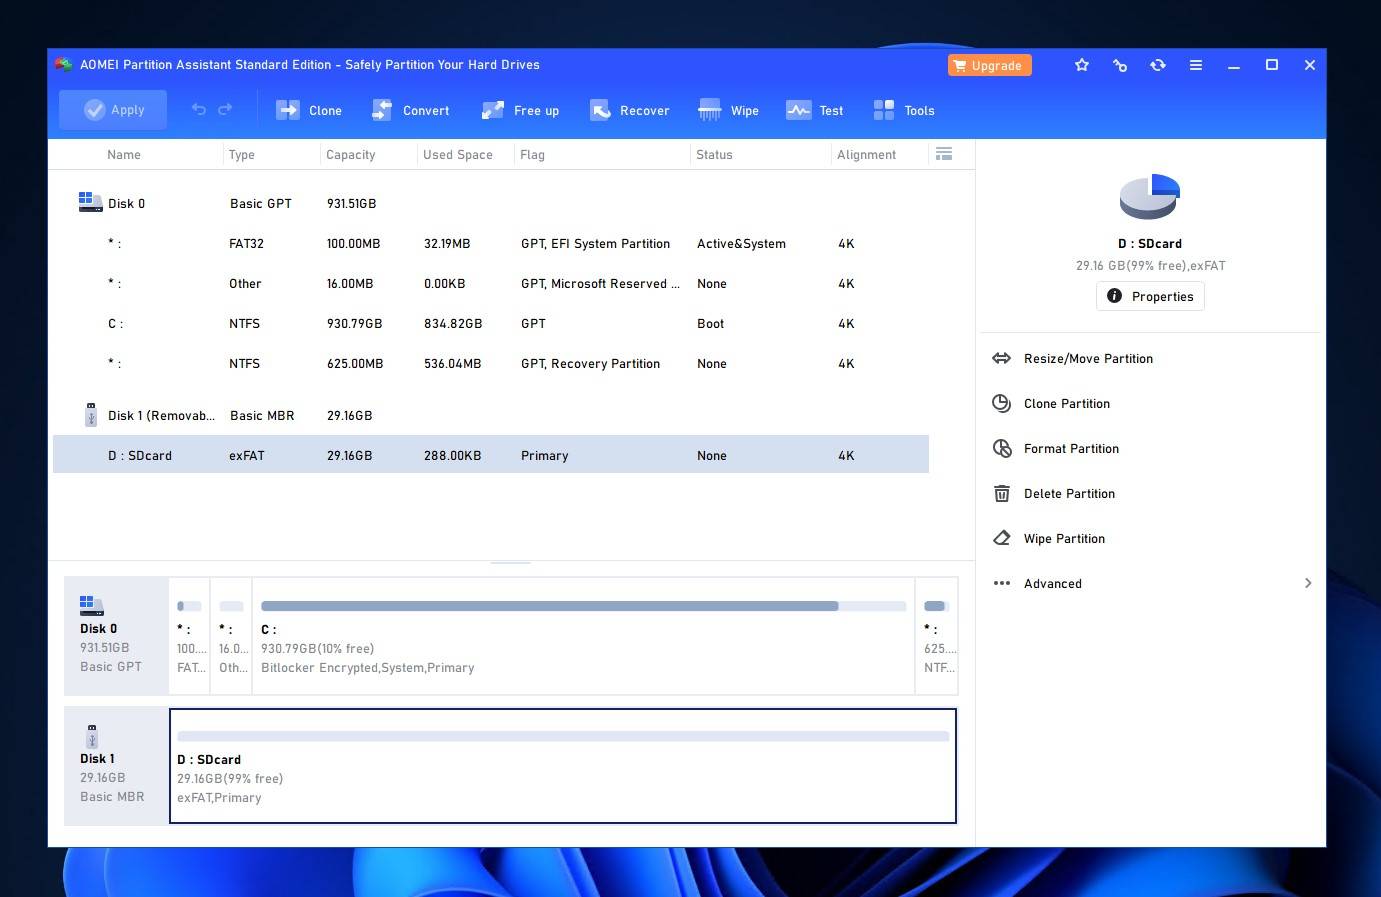The height and width of the screenshot is (897, 1381).
Task: Launch the Free up space tool
Action: click(520, 110)
